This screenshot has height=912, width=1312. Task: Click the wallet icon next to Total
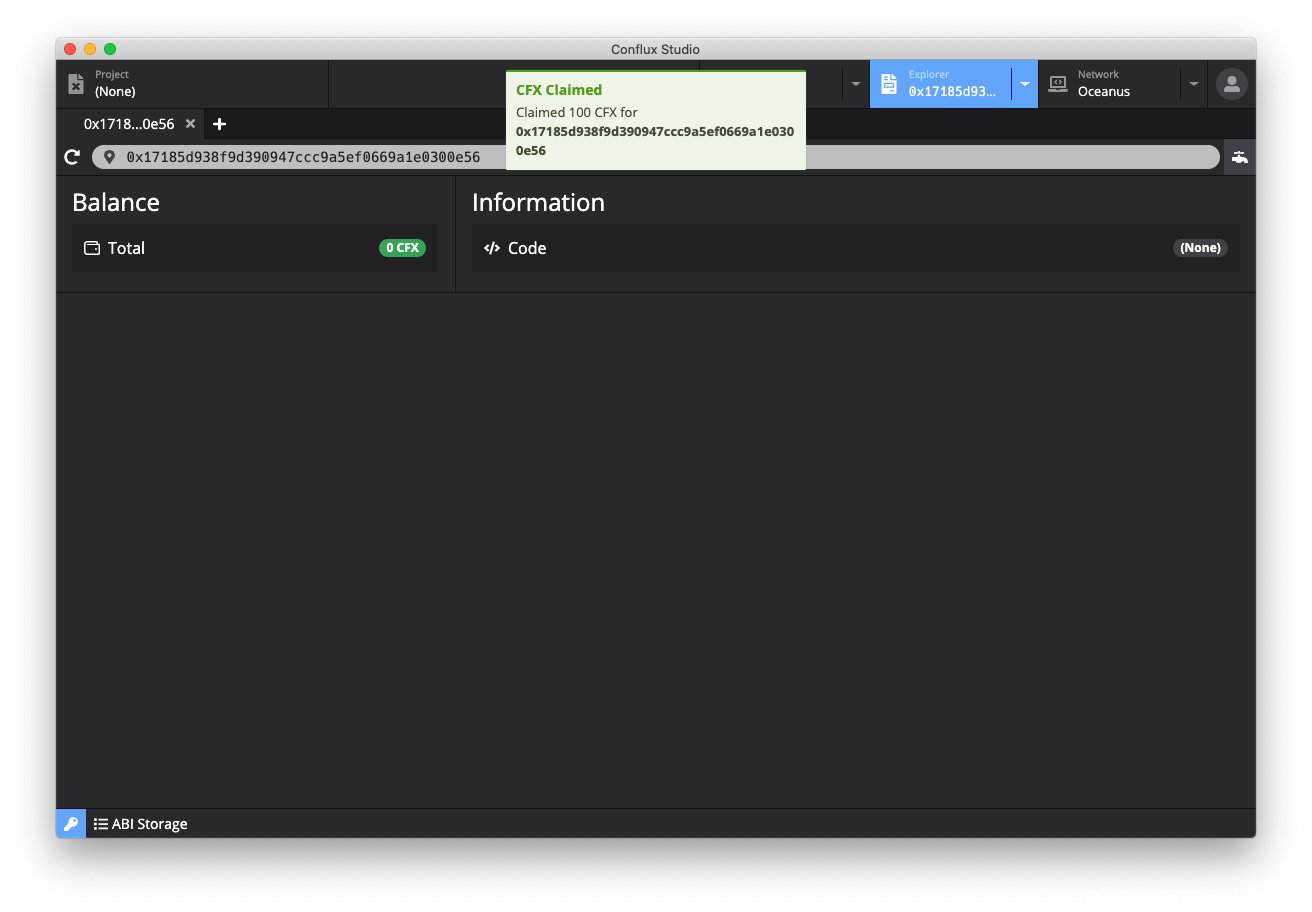(x=92, y=248)
